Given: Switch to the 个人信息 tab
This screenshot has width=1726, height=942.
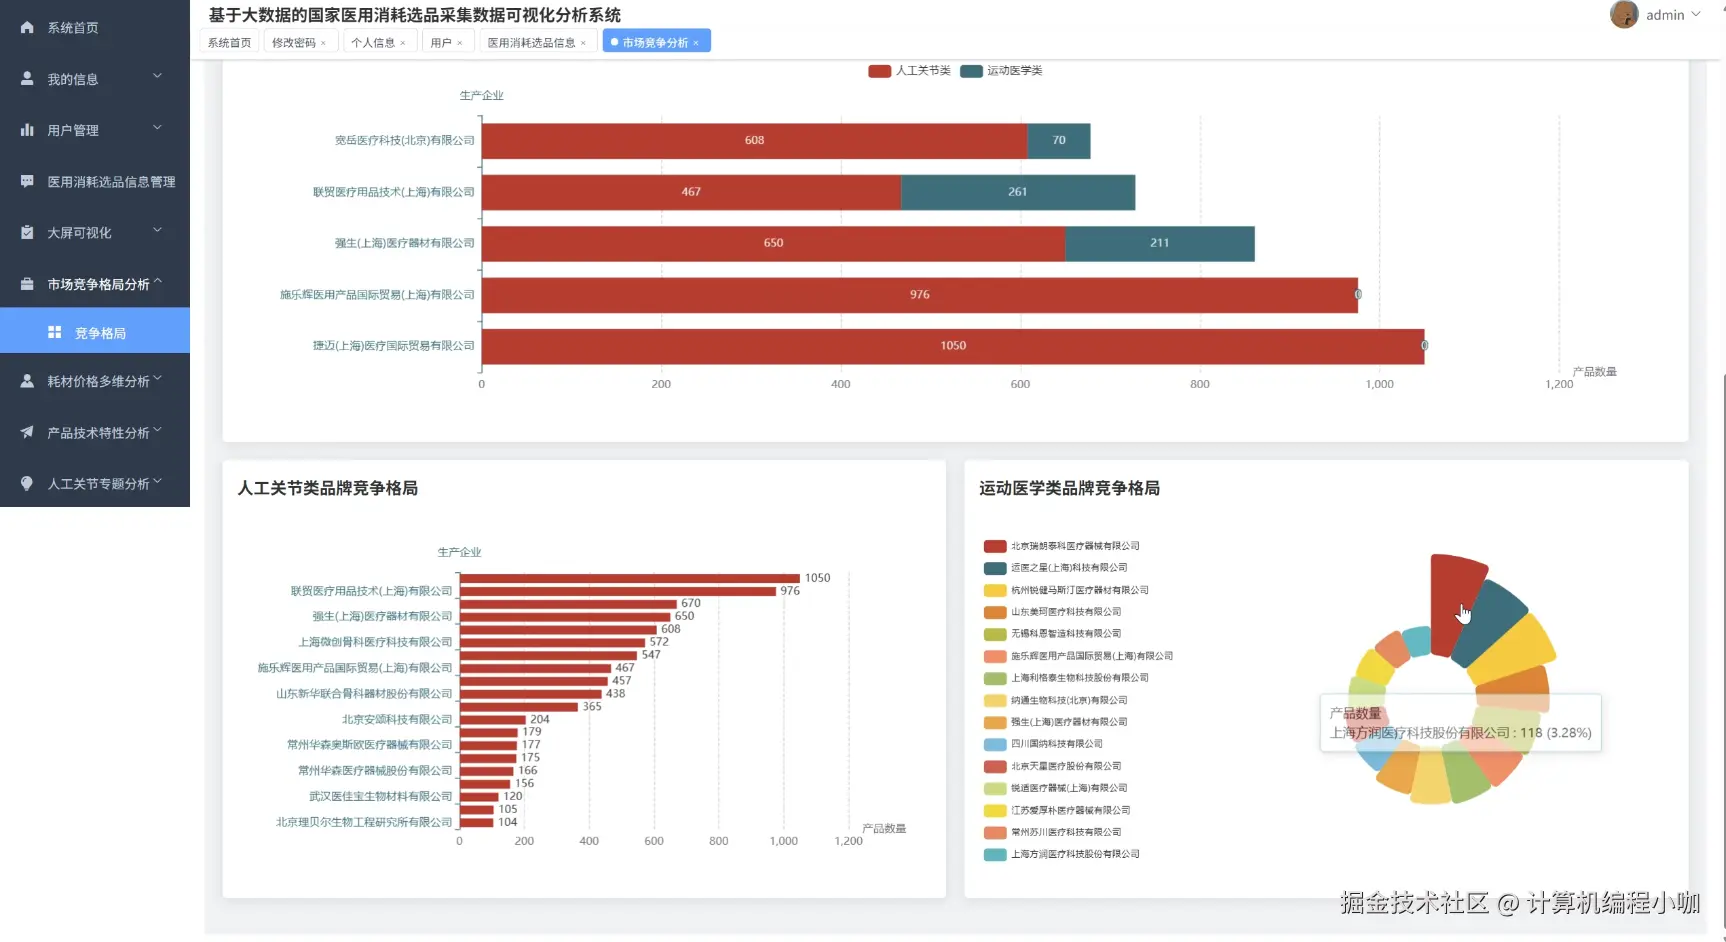Looking at the screenshot, I should coord(372,41).
